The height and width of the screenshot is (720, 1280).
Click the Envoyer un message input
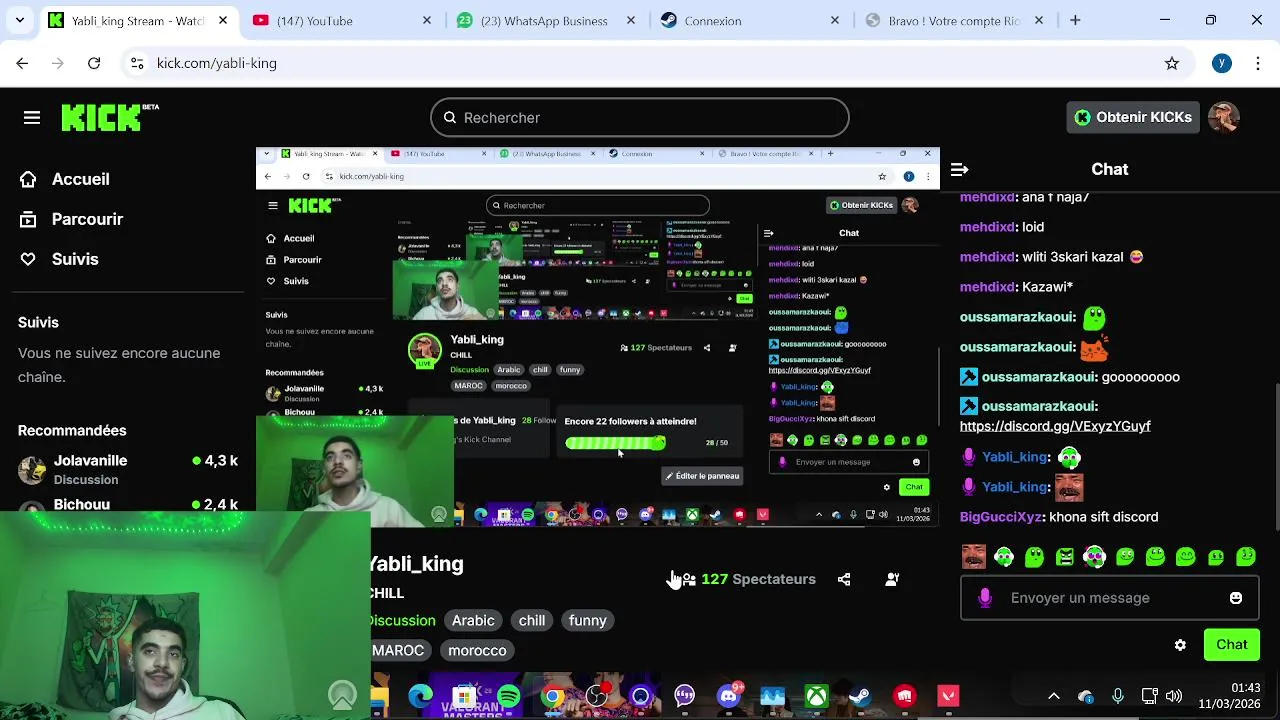[x=1109, y=598]
